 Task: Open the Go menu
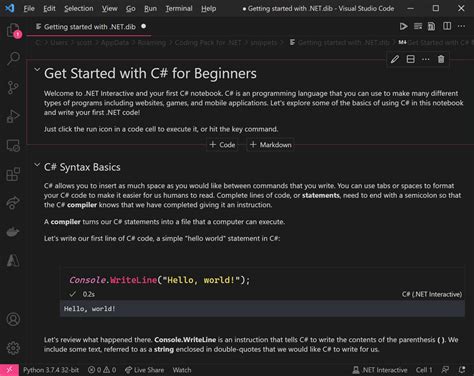(131, 9)
